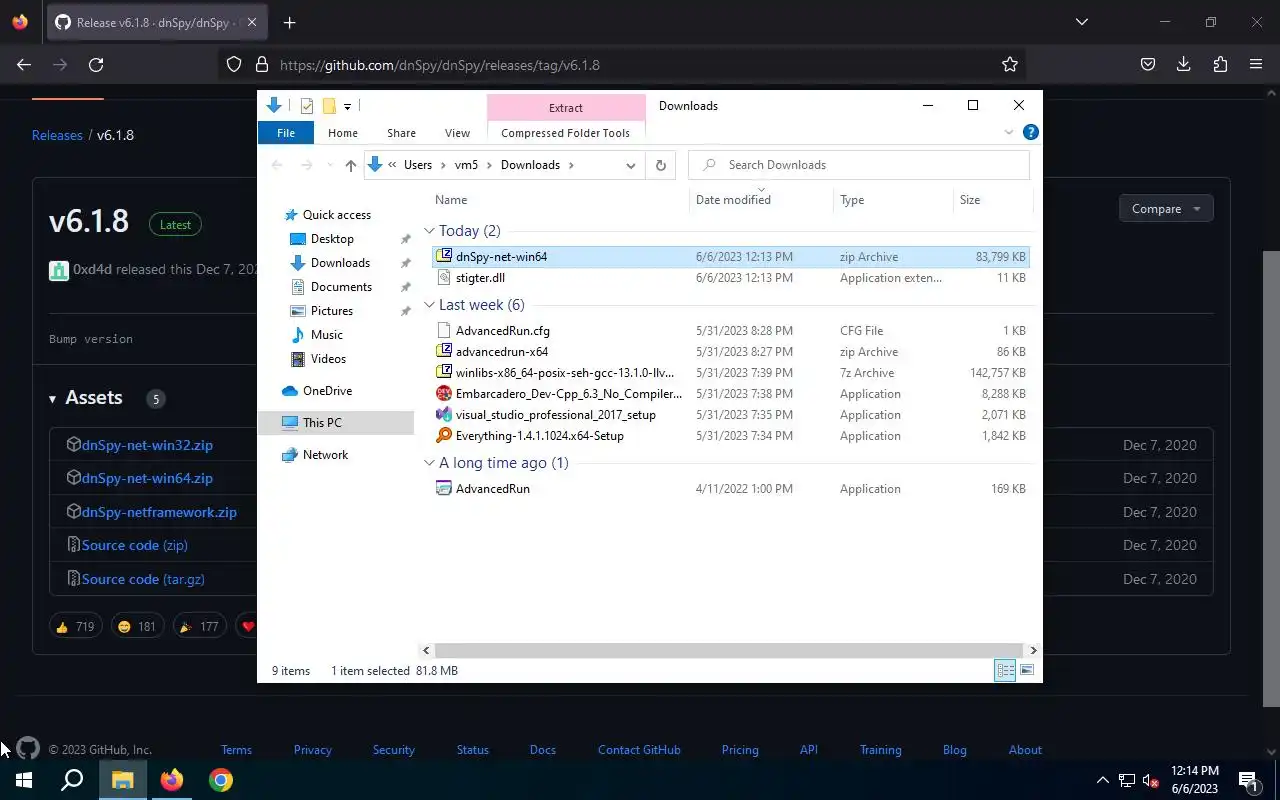
Task: Open the View ribbon tab
Action: click(457, 133)
